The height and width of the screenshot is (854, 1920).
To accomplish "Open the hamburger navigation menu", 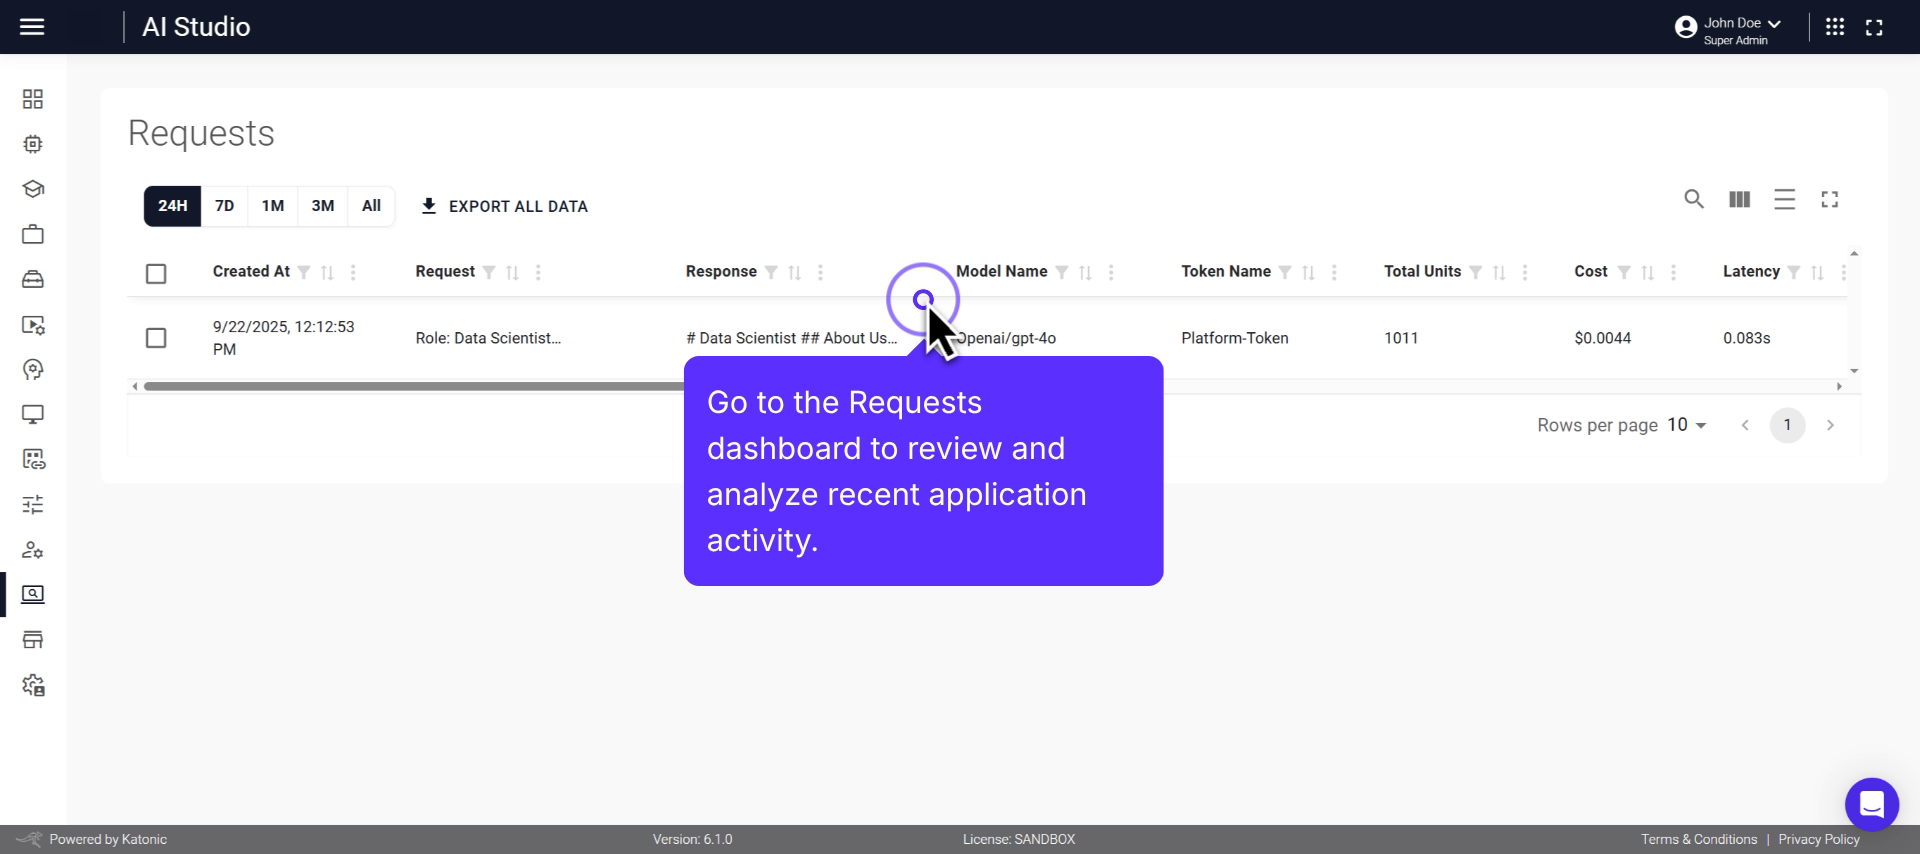I will 32,27.
